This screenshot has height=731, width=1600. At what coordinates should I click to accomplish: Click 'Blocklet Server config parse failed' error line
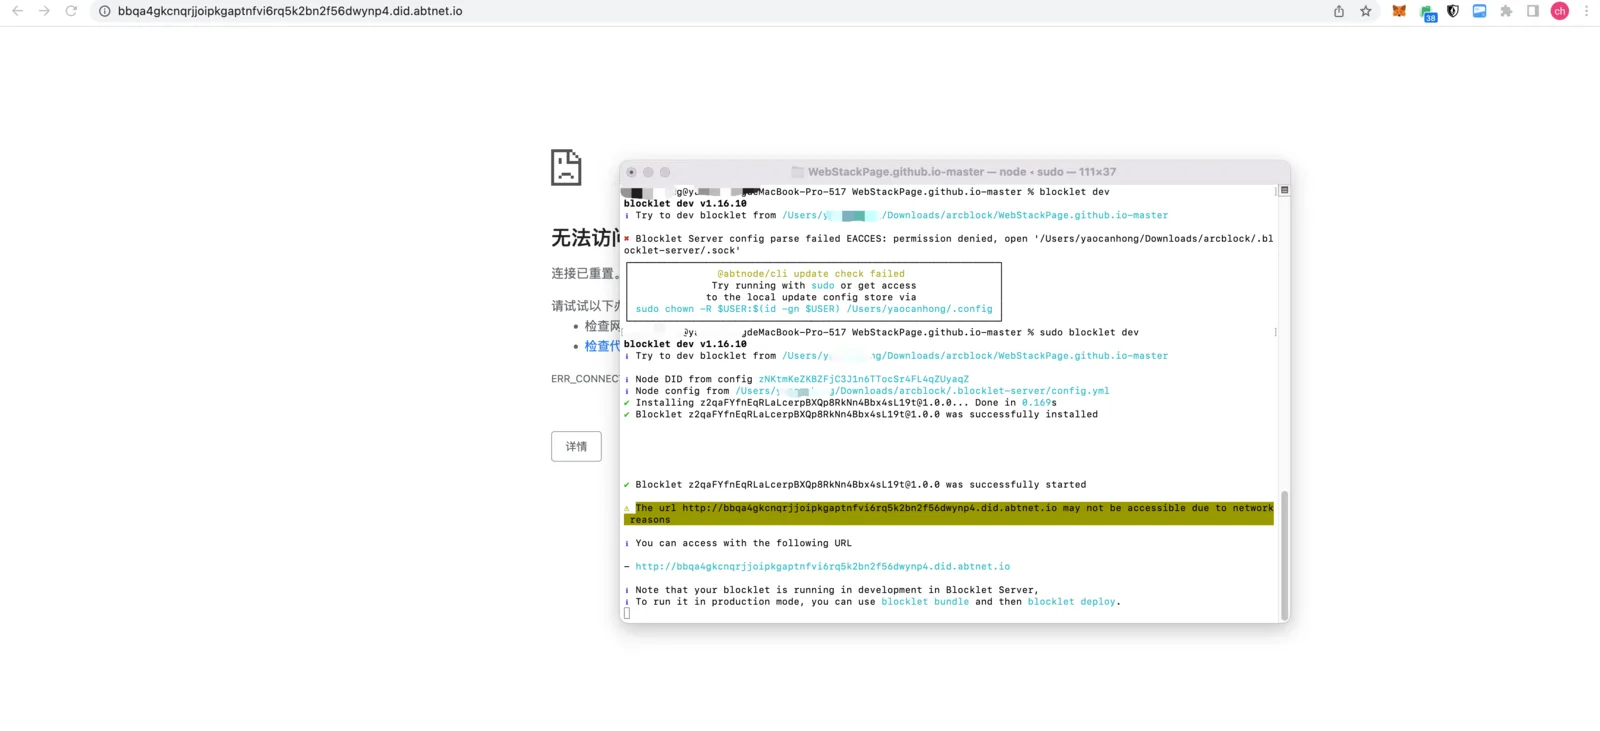pyautogui.click(x=949, y=245)
